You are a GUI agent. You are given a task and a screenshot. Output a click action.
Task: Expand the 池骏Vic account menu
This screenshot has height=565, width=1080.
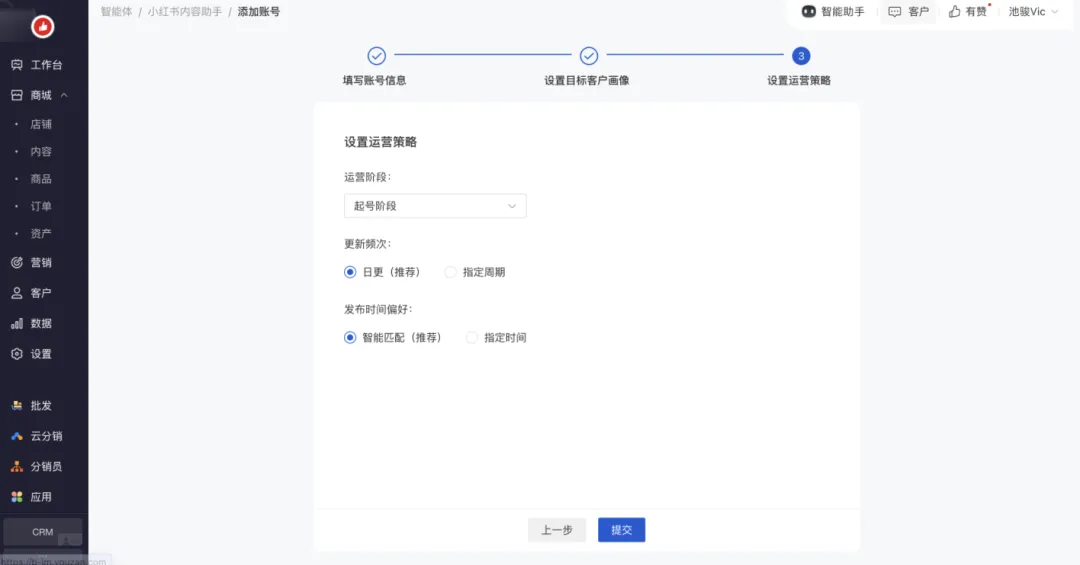point(1033,12)
